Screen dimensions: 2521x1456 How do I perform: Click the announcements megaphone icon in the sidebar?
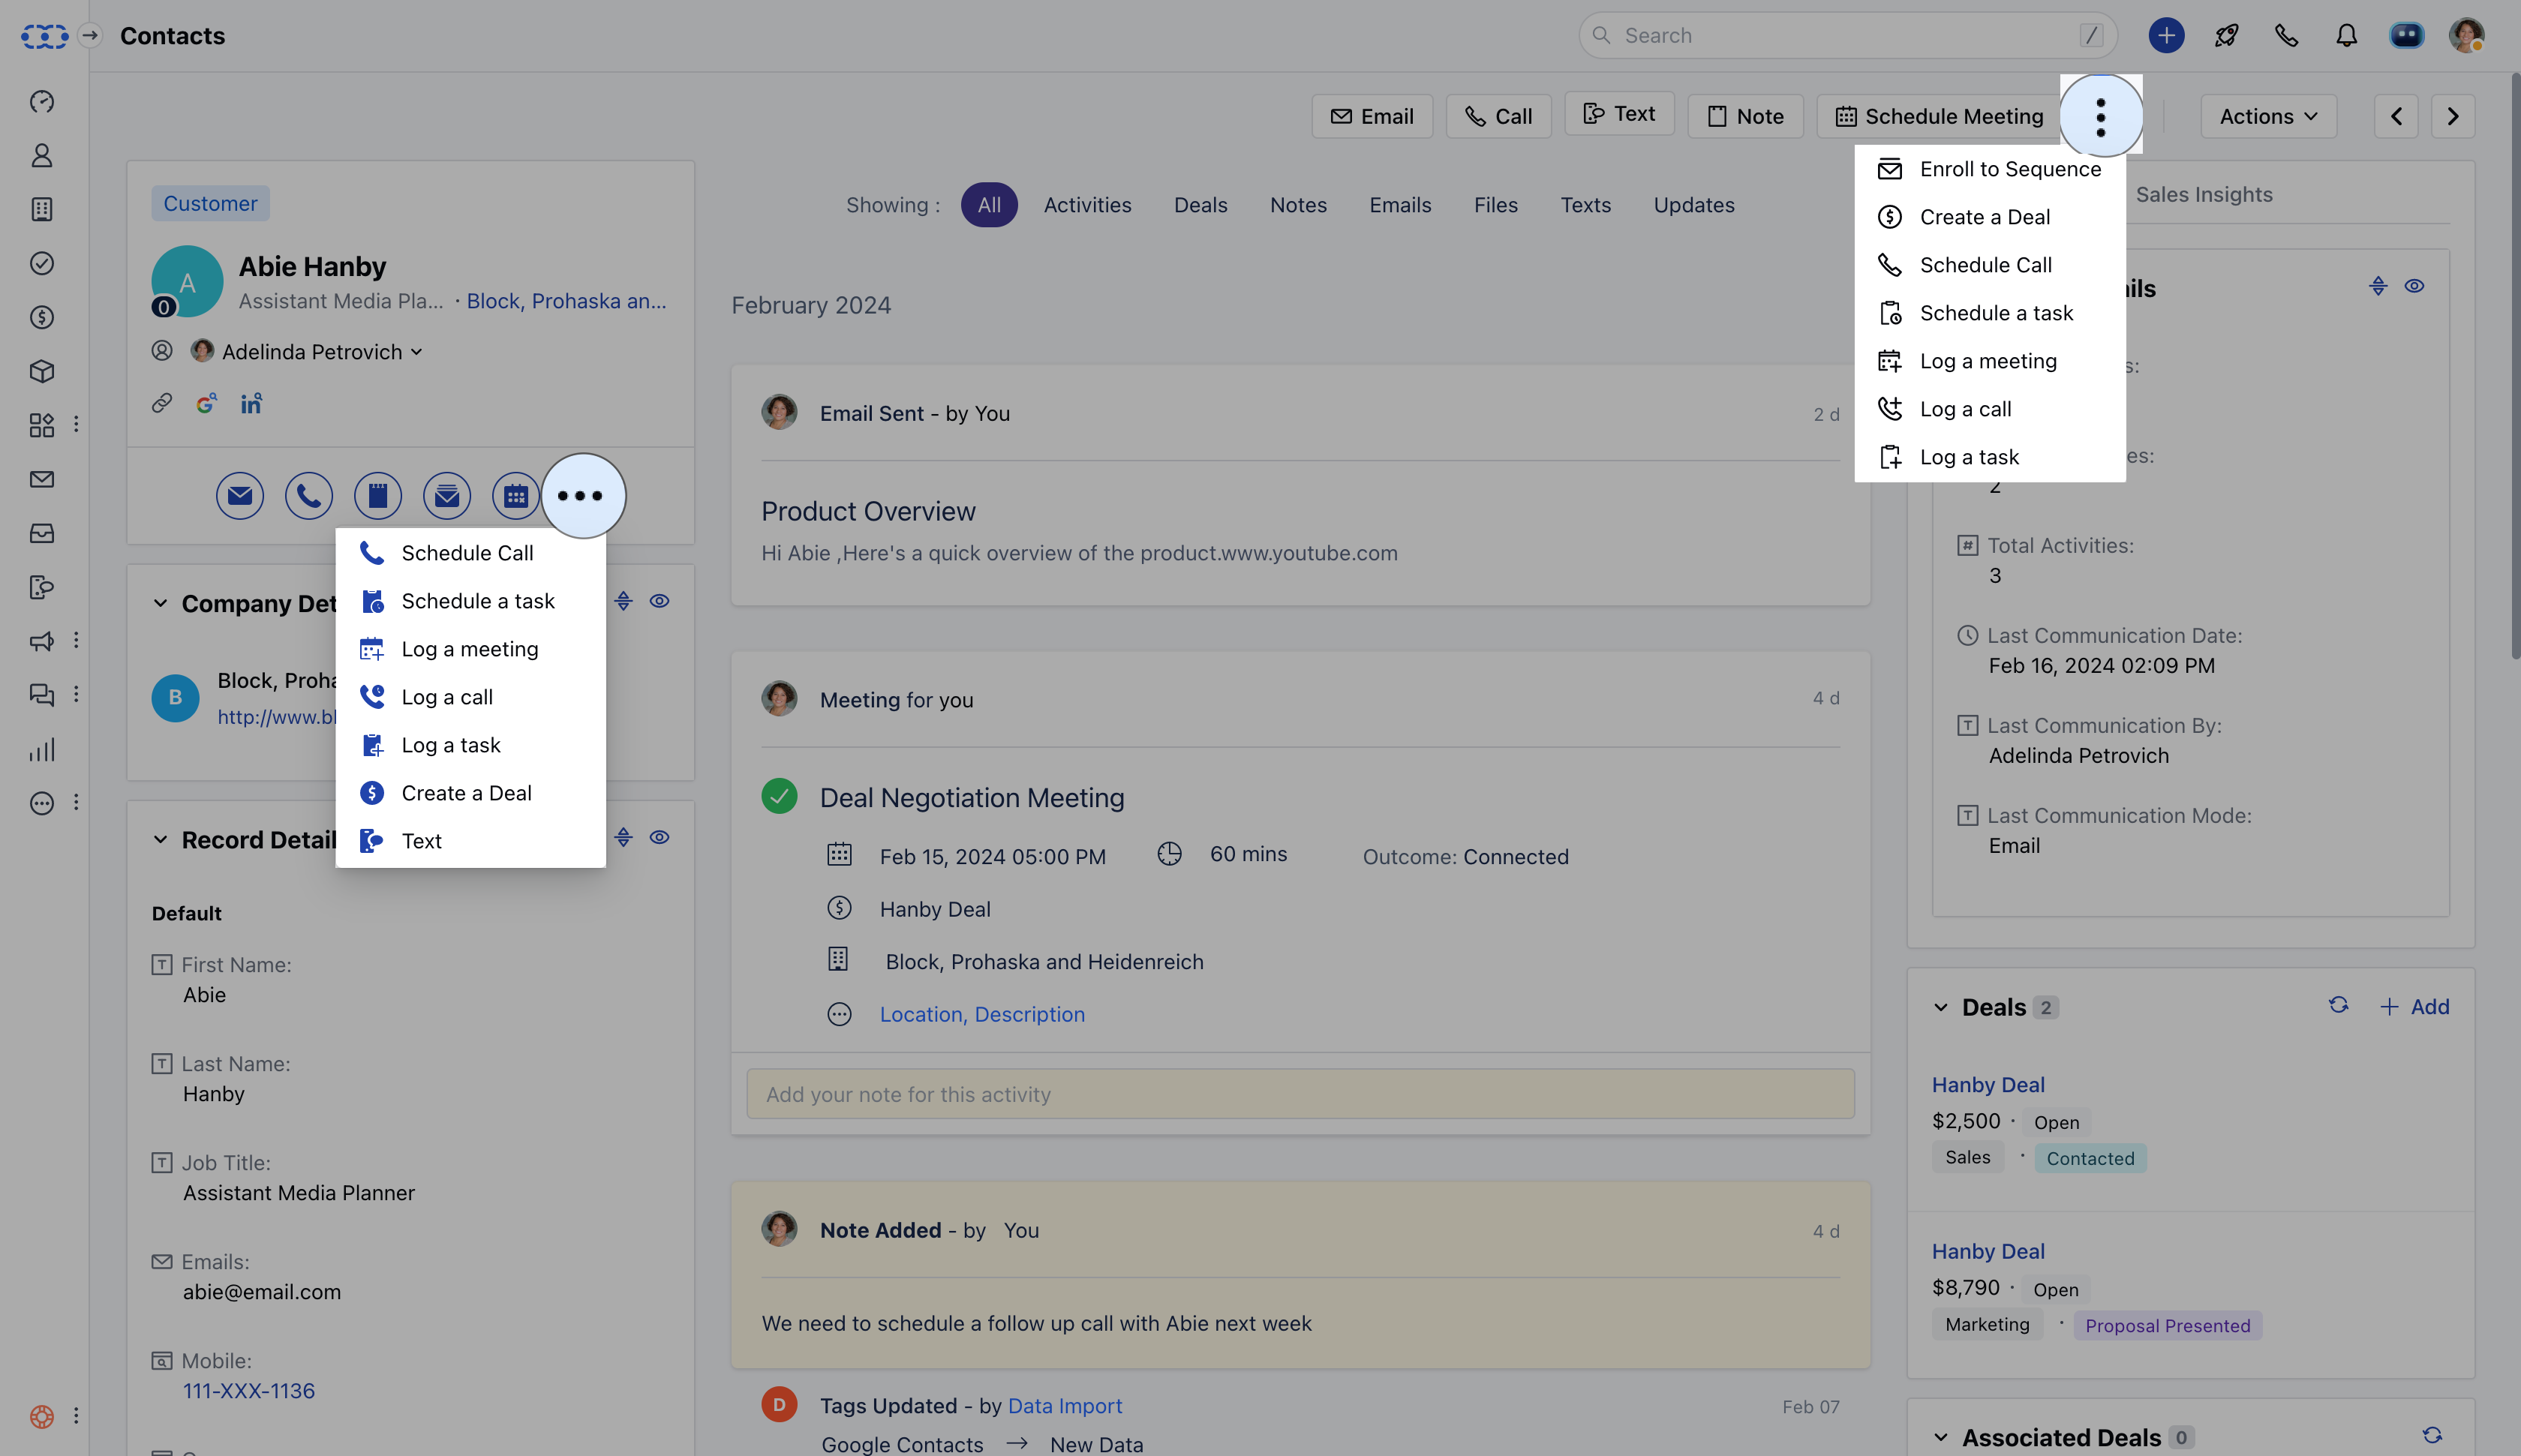coord(41,640)
